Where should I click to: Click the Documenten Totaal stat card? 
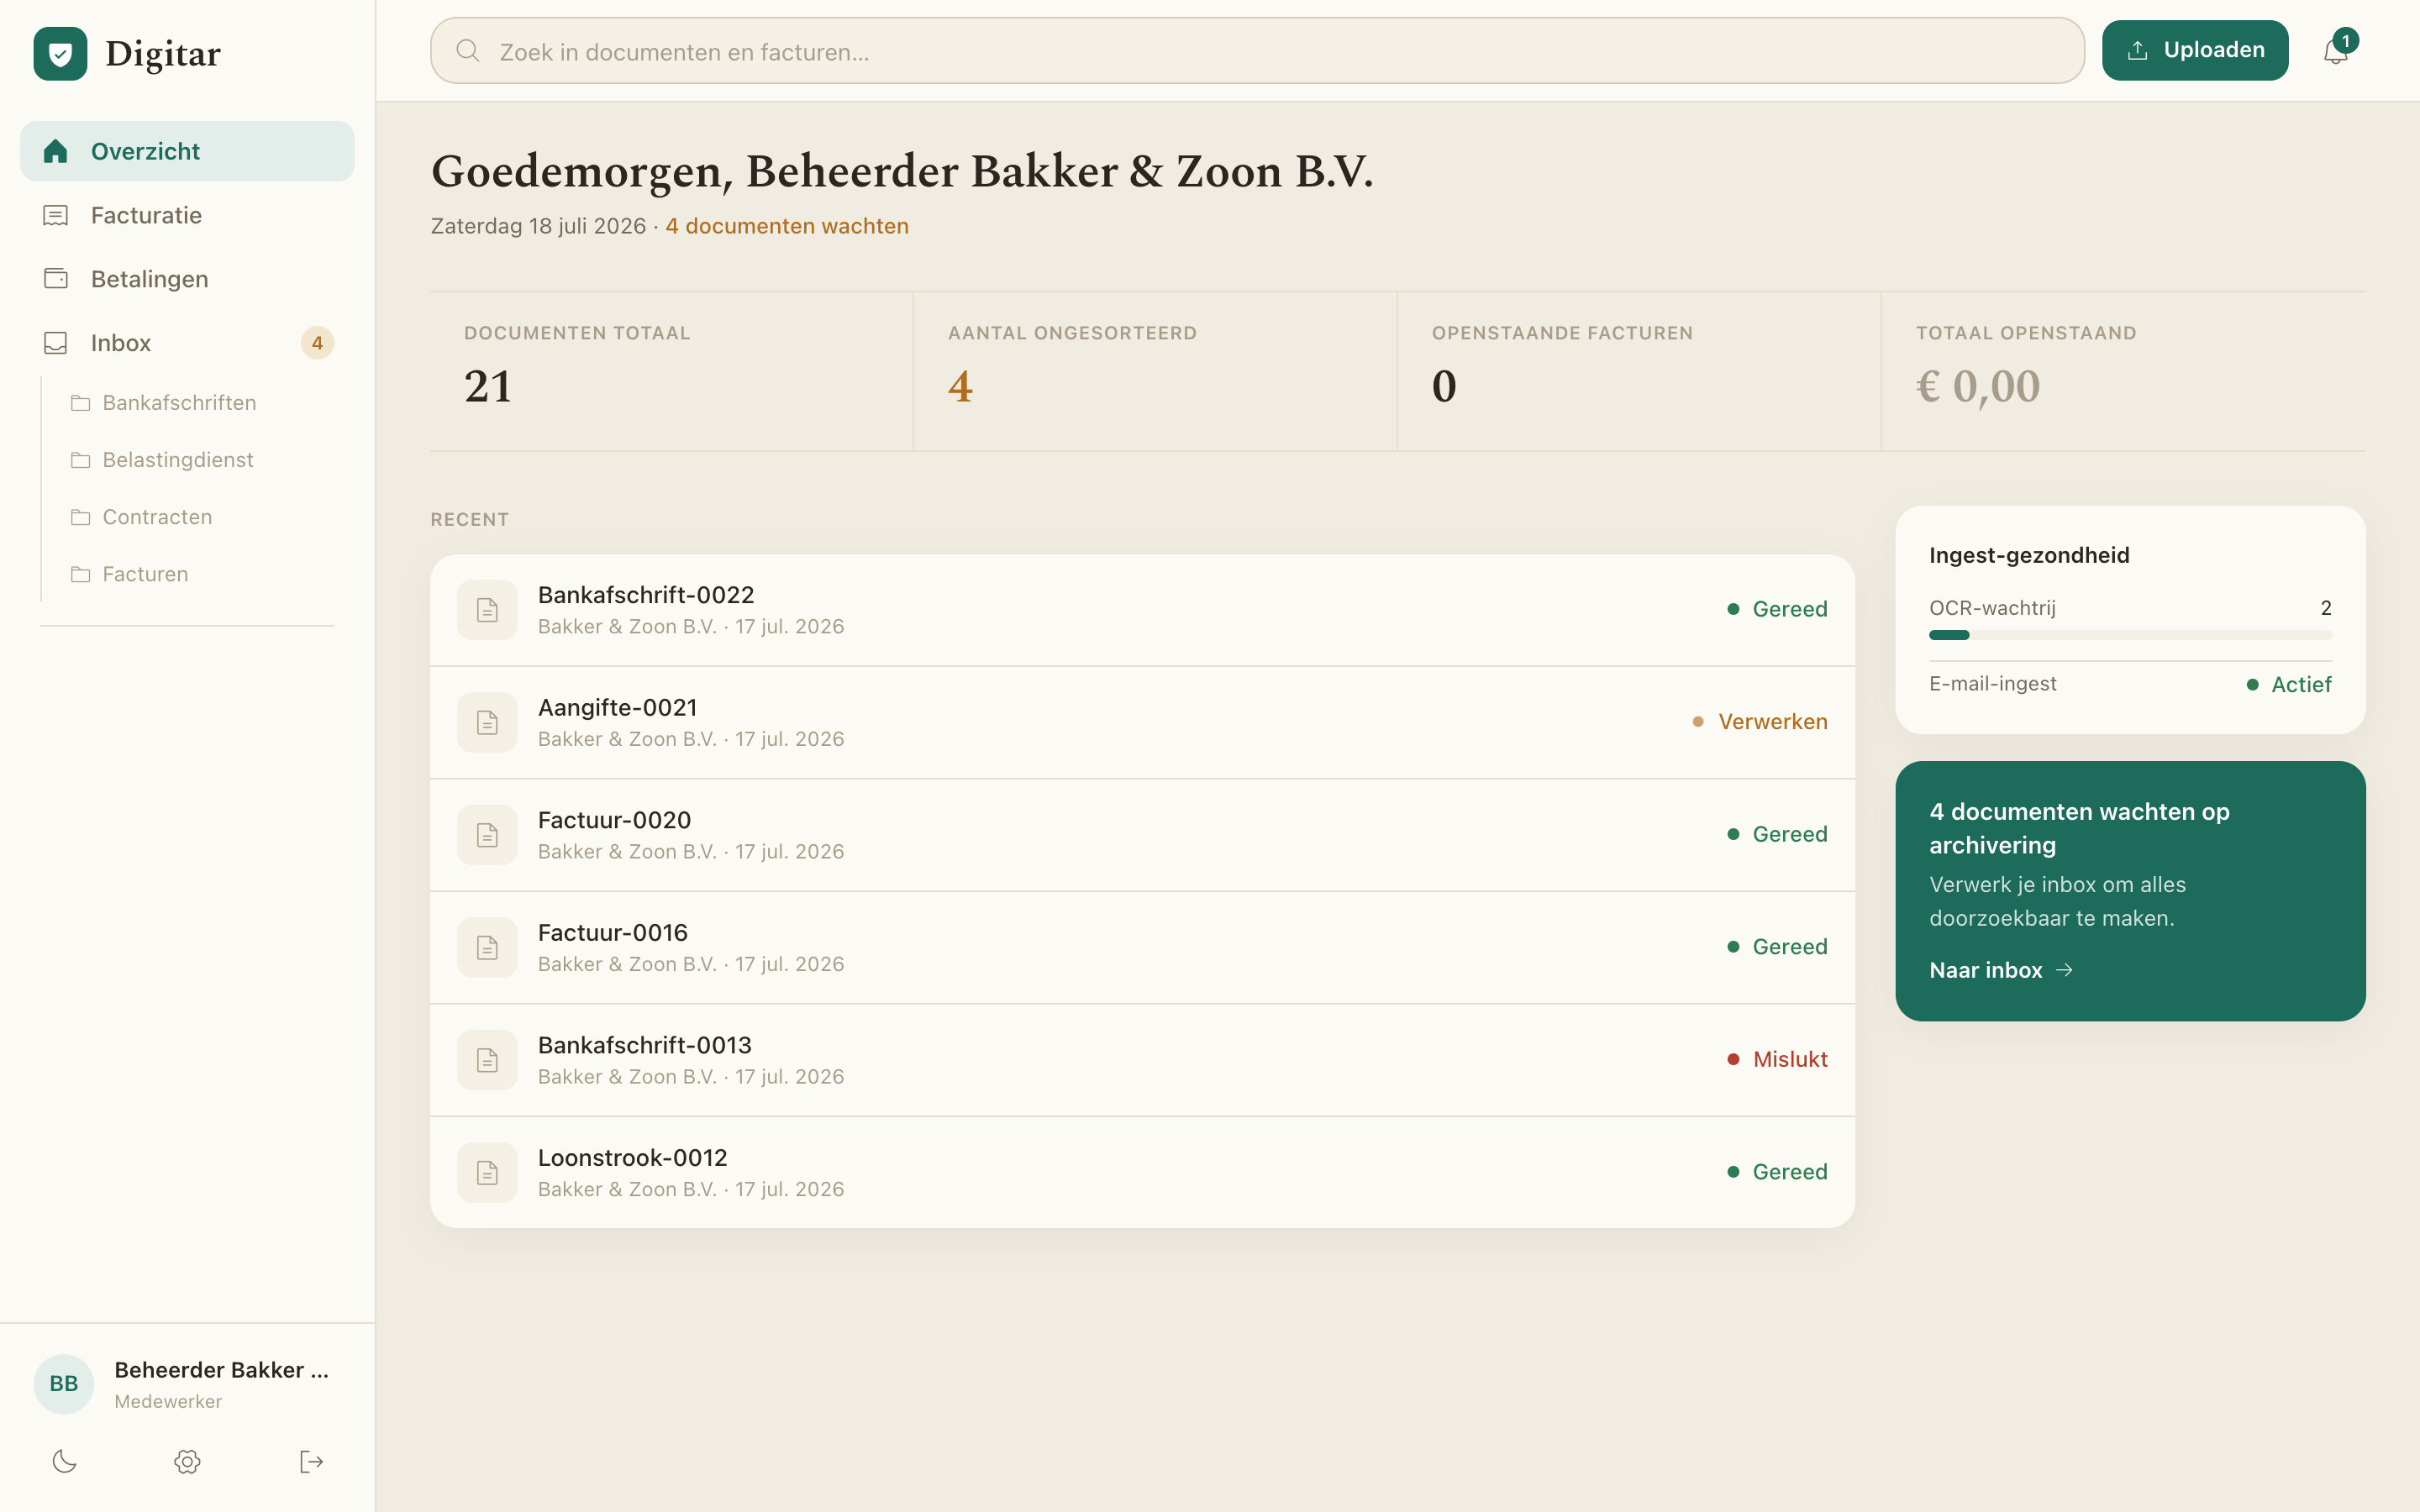coord(671,371)
